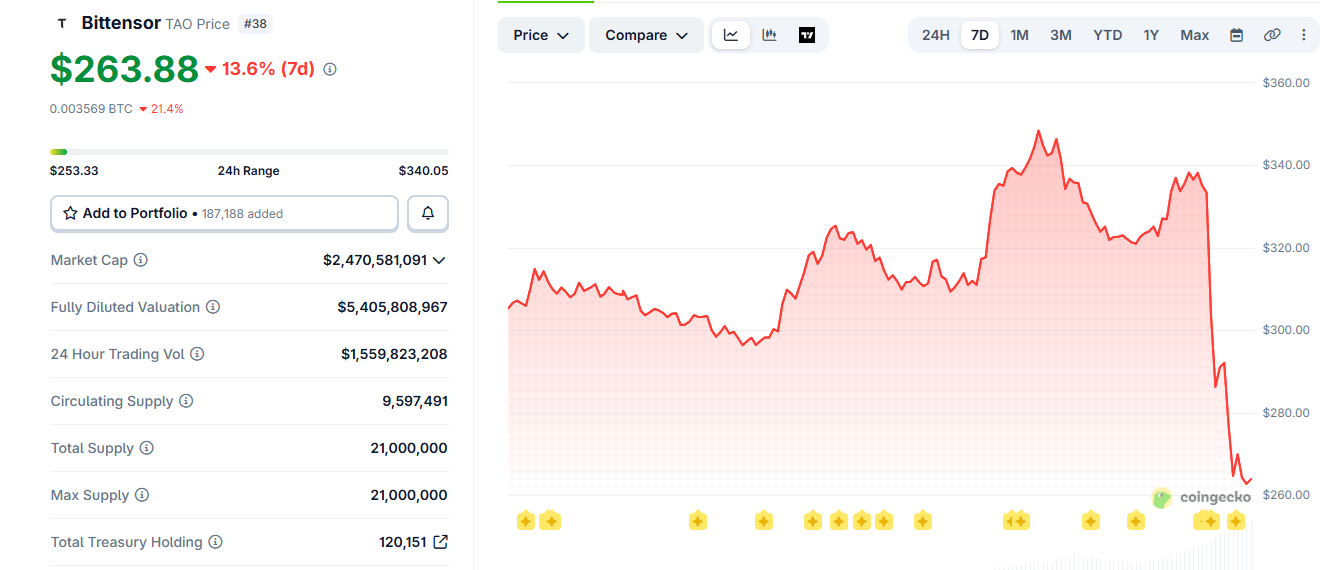Expand the Market Cap value chevron
The height and width of the screenshot is (570, 1336).
[x=439, y=260]
